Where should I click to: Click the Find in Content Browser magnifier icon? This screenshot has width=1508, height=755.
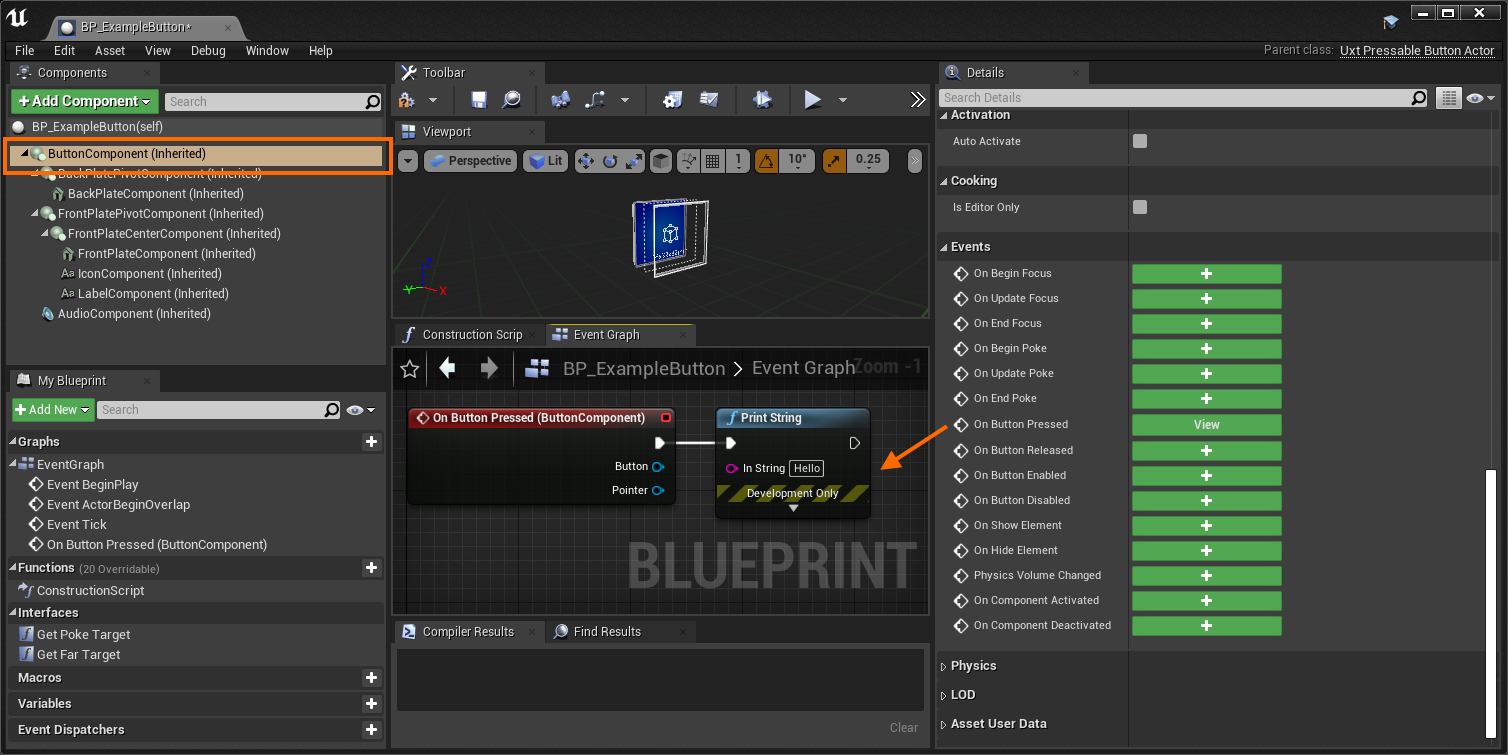coord(511,100)
